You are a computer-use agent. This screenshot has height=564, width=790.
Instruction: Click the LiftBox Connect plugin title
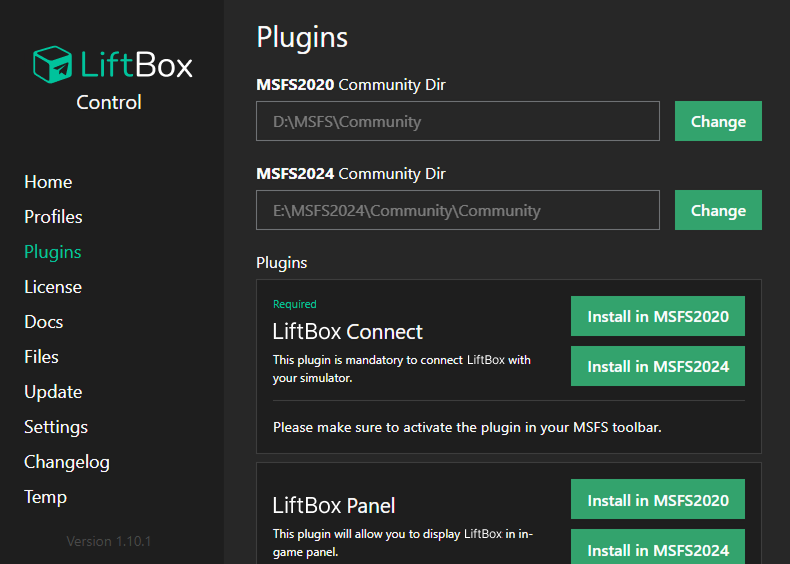coord(348,332)
